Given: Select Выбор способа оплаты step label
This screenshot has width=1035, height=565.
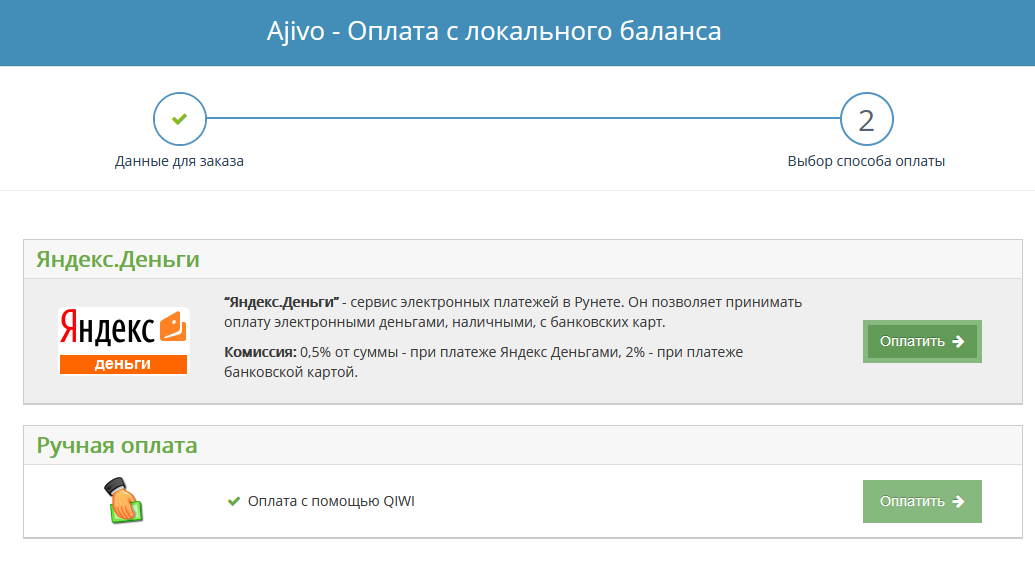Looking at the screenshot, I should (x=866, y=161).
